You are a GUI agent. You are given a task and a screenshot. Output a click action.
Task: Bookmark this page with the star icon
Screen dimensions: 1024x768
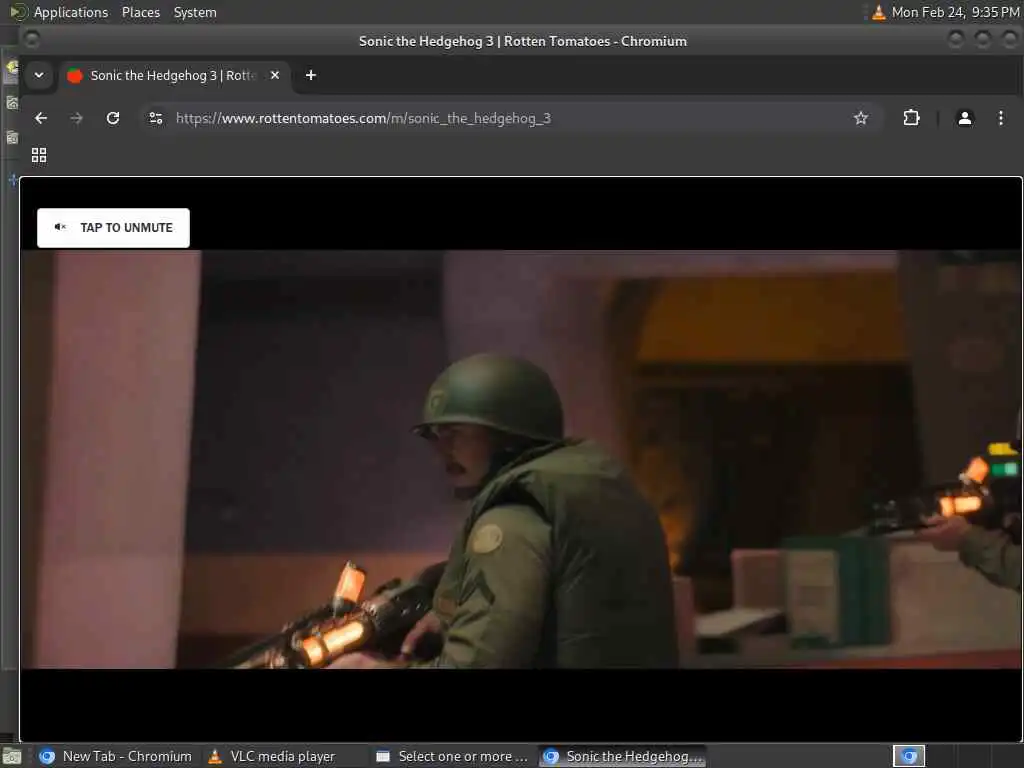pos(861,118)
